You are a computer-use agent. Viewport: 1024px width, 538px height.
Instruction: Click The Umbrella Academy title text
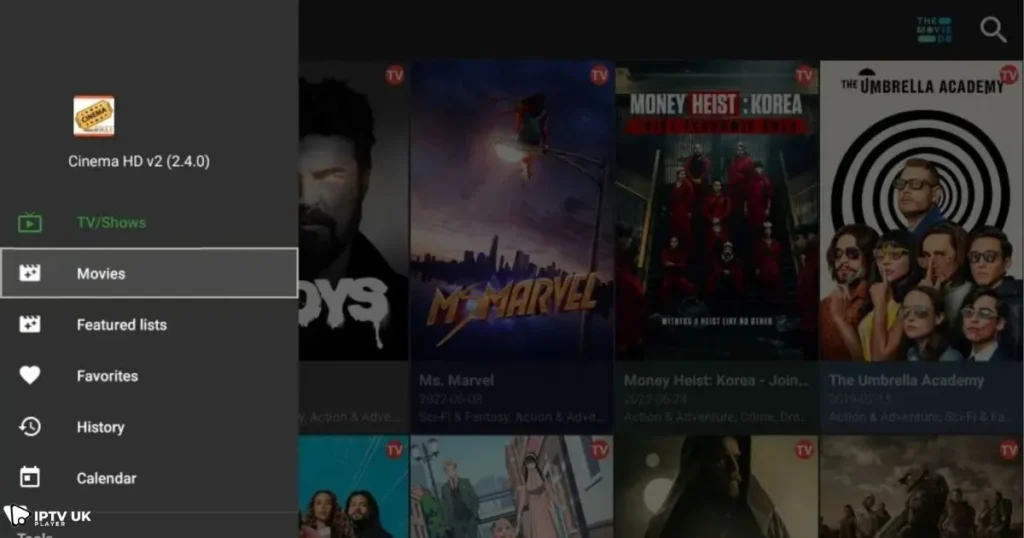906,380
